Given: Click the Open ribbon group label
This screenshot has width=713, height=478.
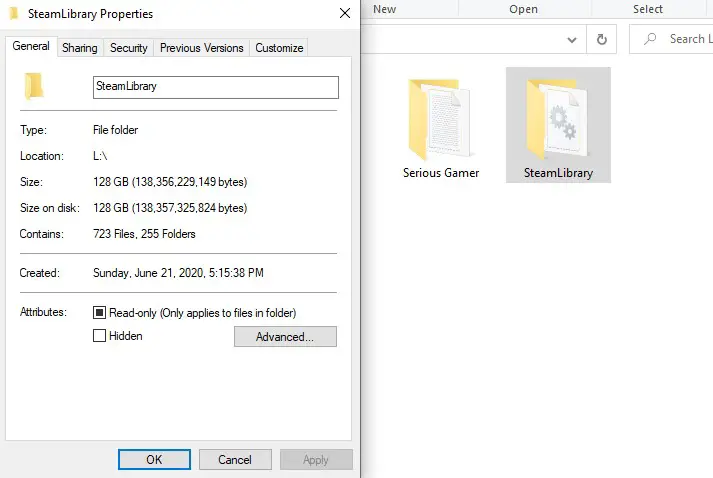Looking at the screenshot, I should coord(523,9).
